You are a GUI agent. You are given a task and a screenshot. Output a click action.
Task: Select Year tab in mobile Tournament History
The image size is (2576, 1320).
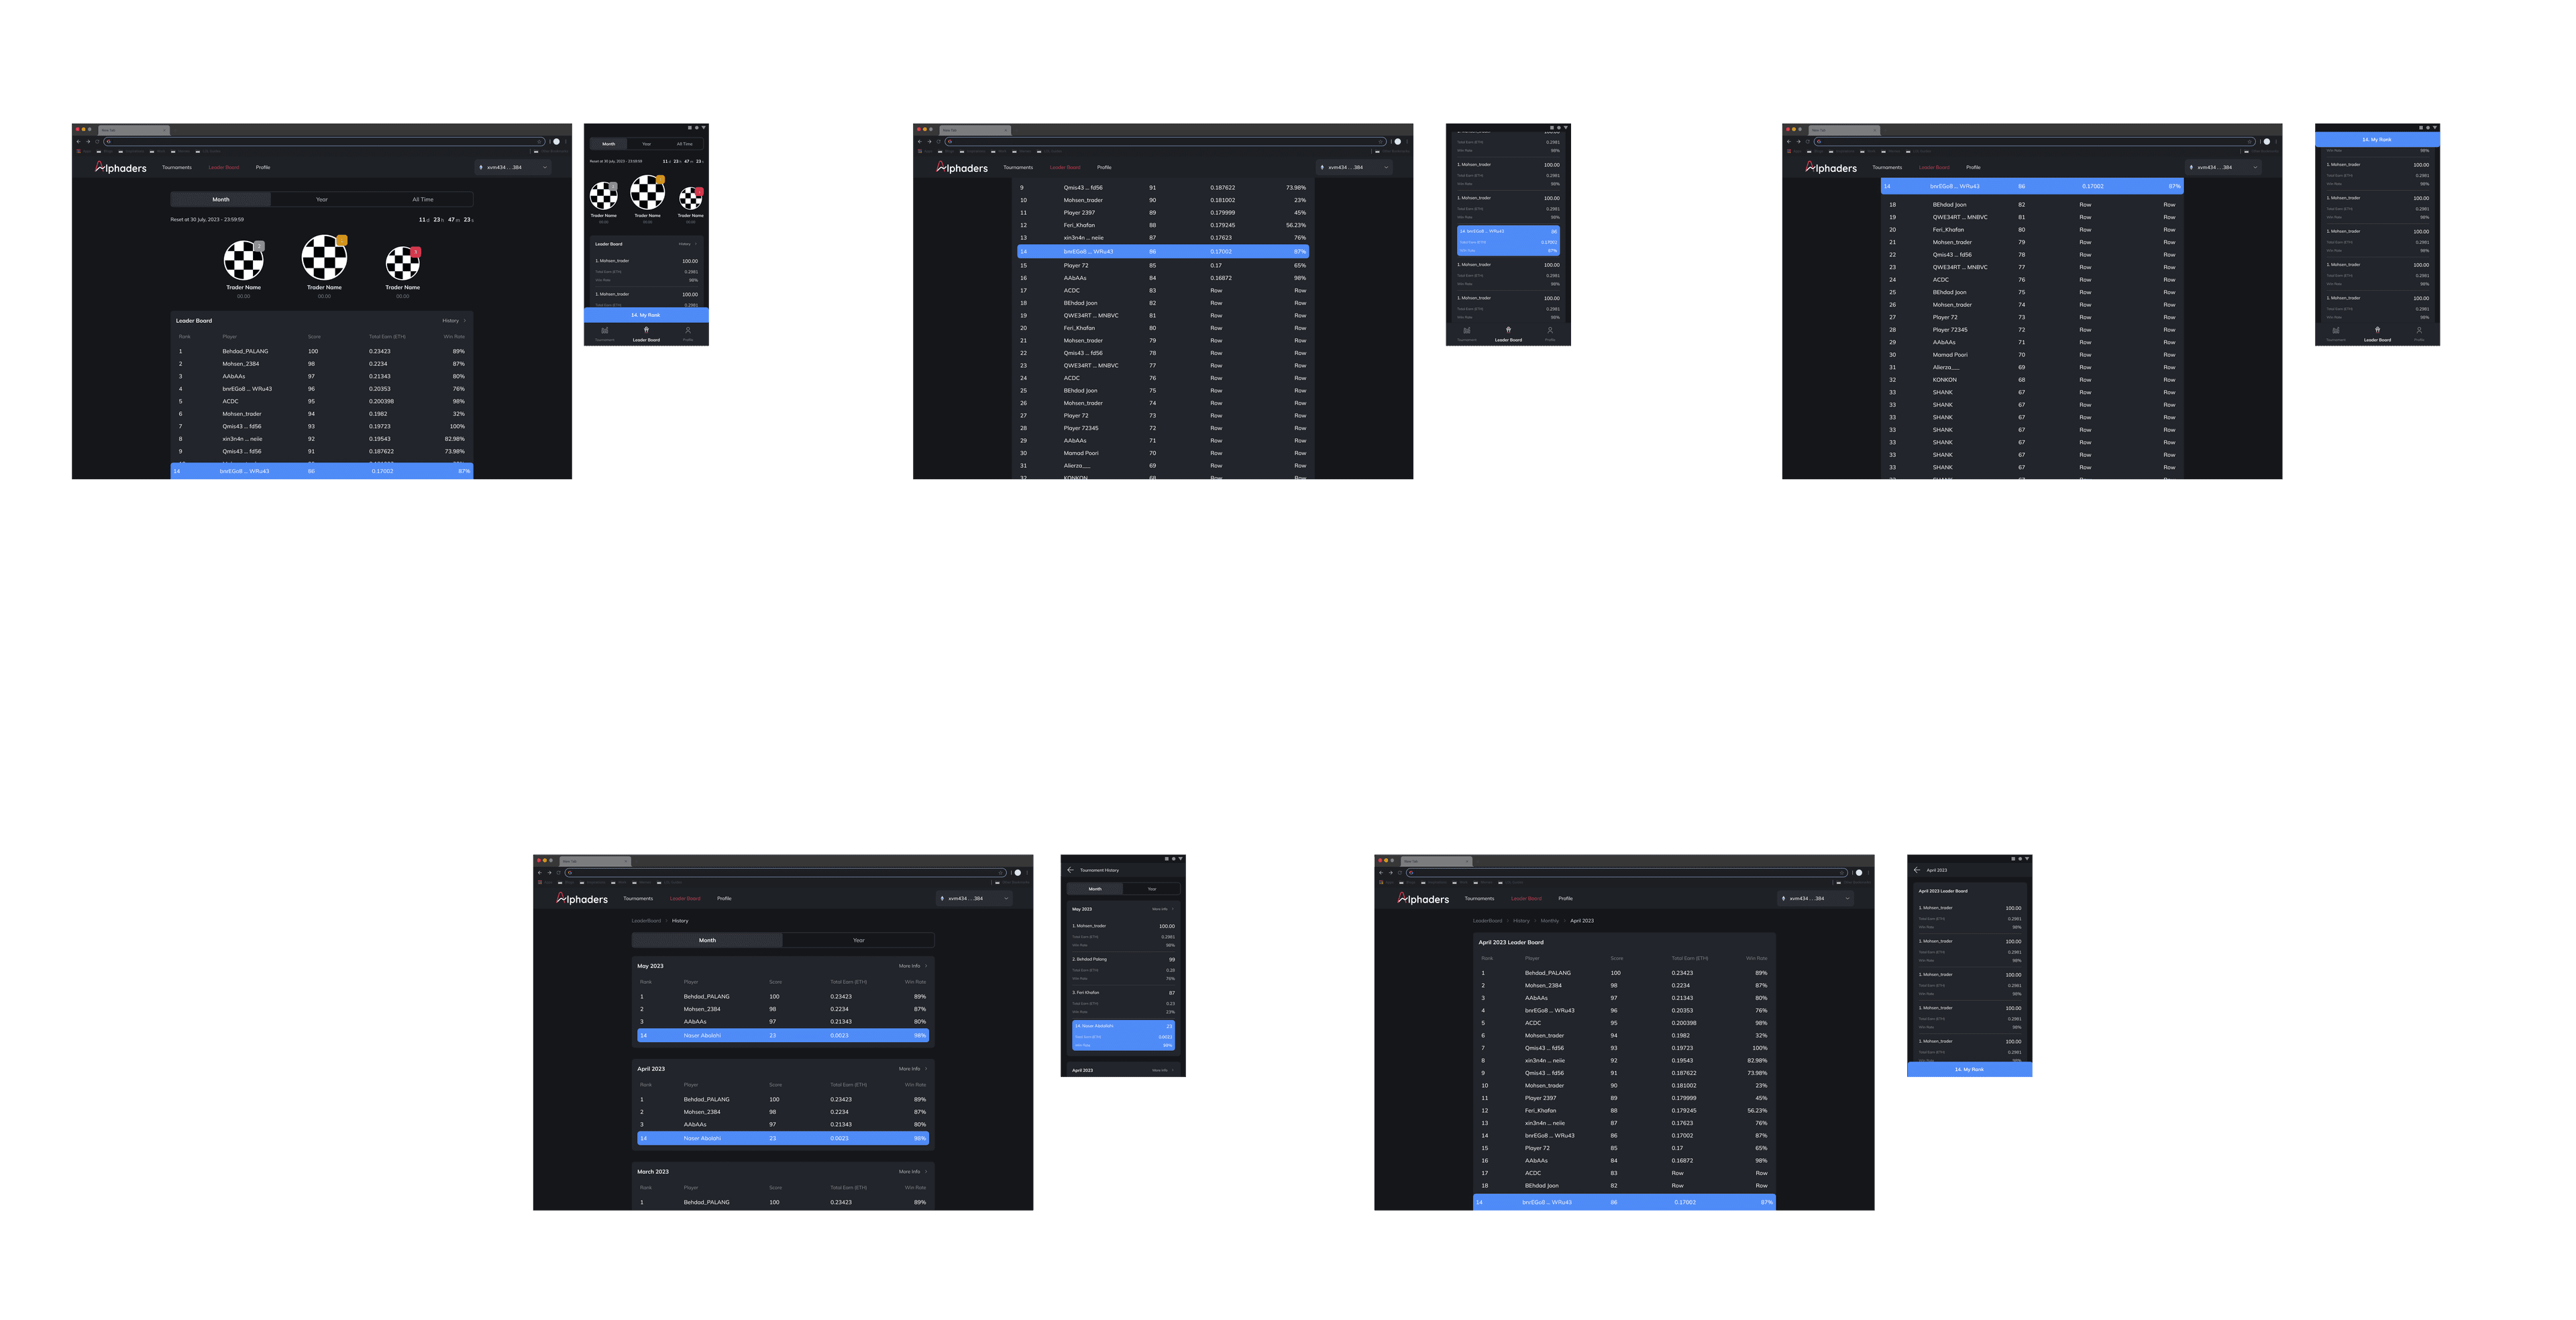[x=1152, y=889]
